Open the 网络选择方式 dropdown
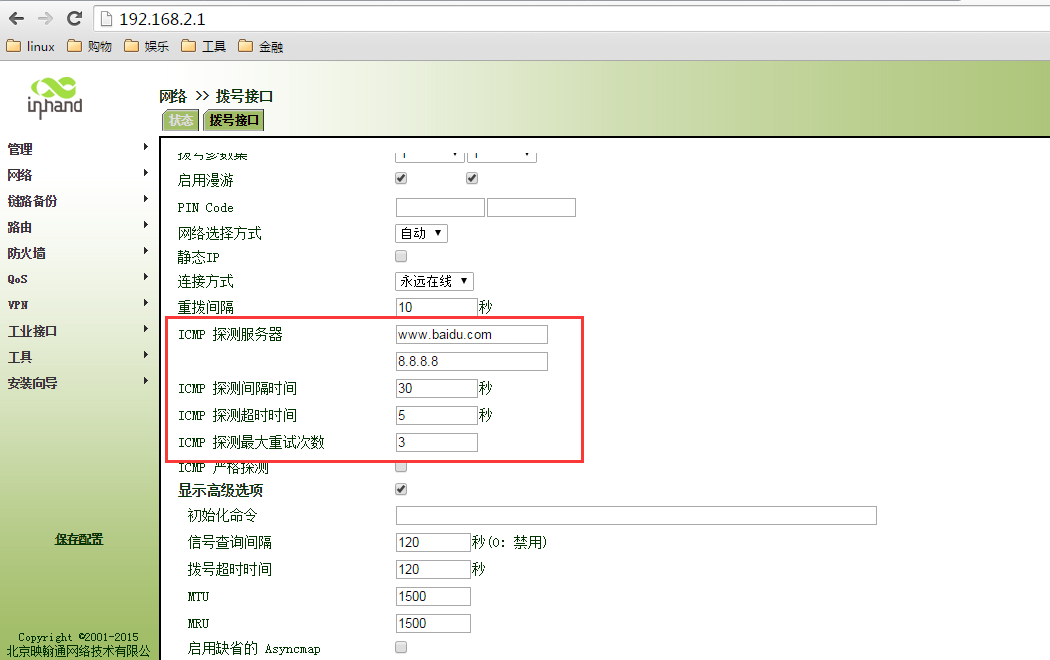This screenshot has width=1050, height=660. (x=421, y=233)
